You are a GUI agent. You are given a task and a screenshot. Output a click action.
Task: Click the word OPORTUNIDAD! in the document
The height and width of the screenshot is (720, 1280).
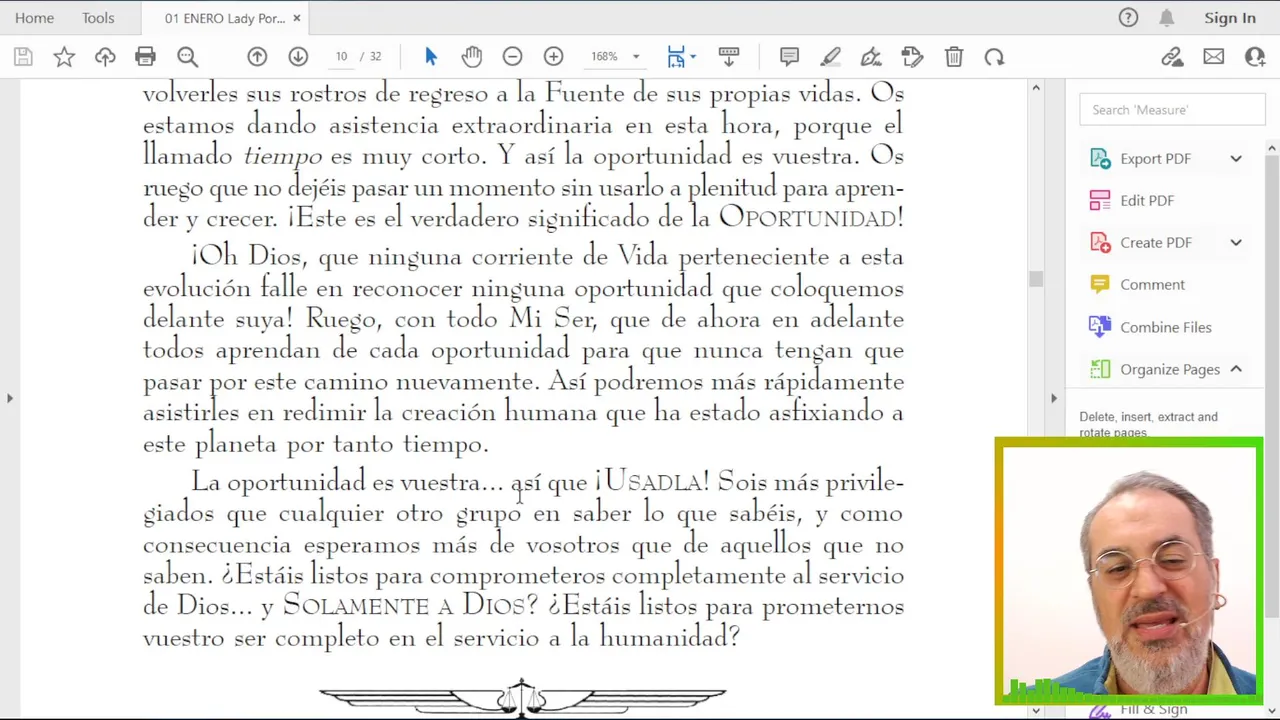click(811, 218)
